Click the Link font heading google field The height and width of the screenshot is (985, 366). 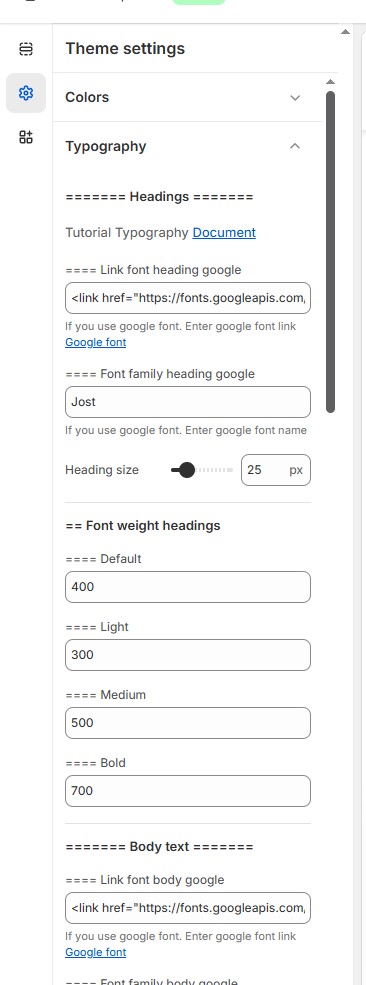[x=188, y=298]
